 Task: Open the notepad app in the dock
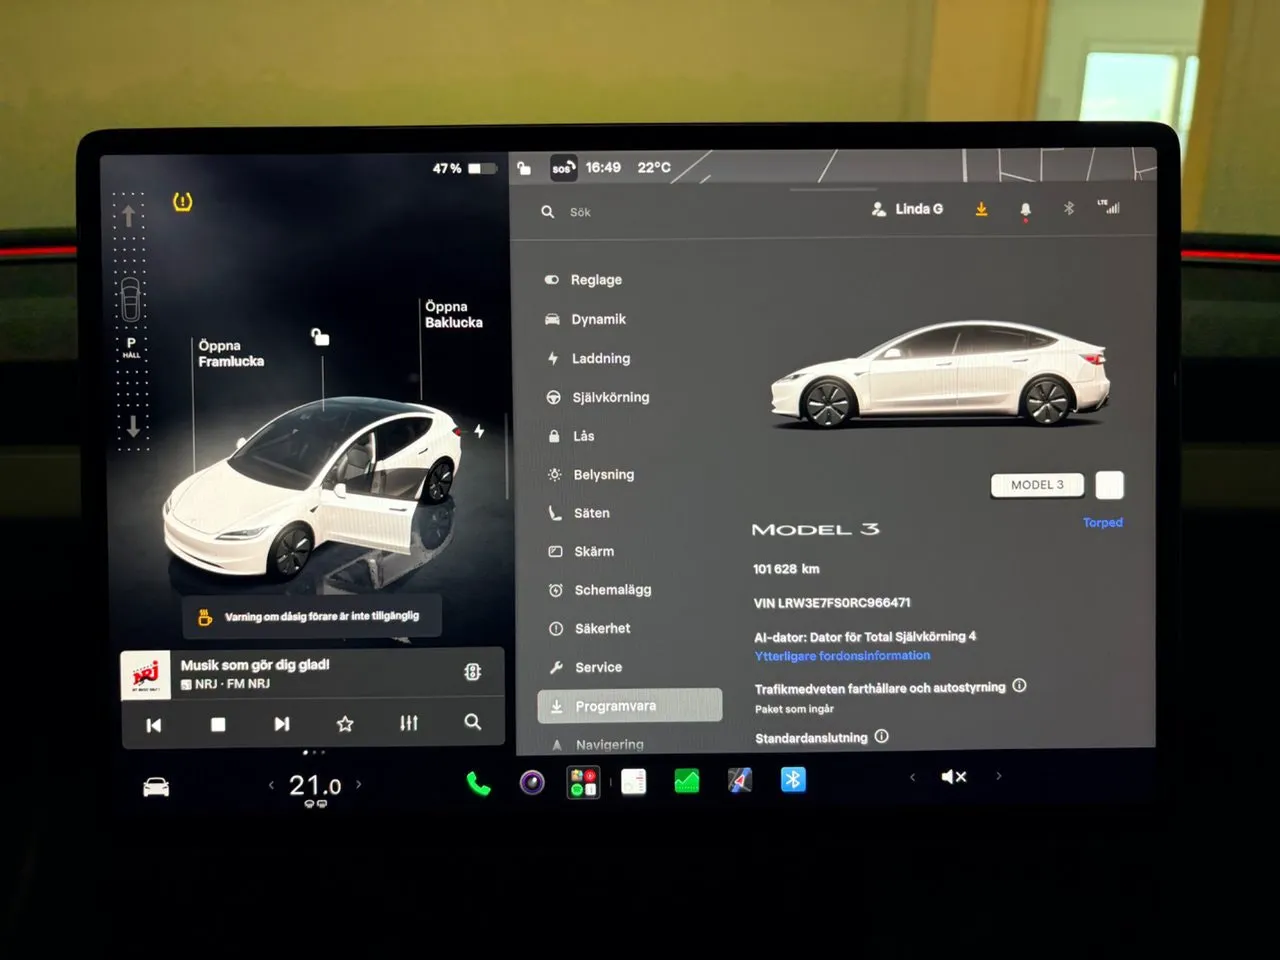click(634, 781)
